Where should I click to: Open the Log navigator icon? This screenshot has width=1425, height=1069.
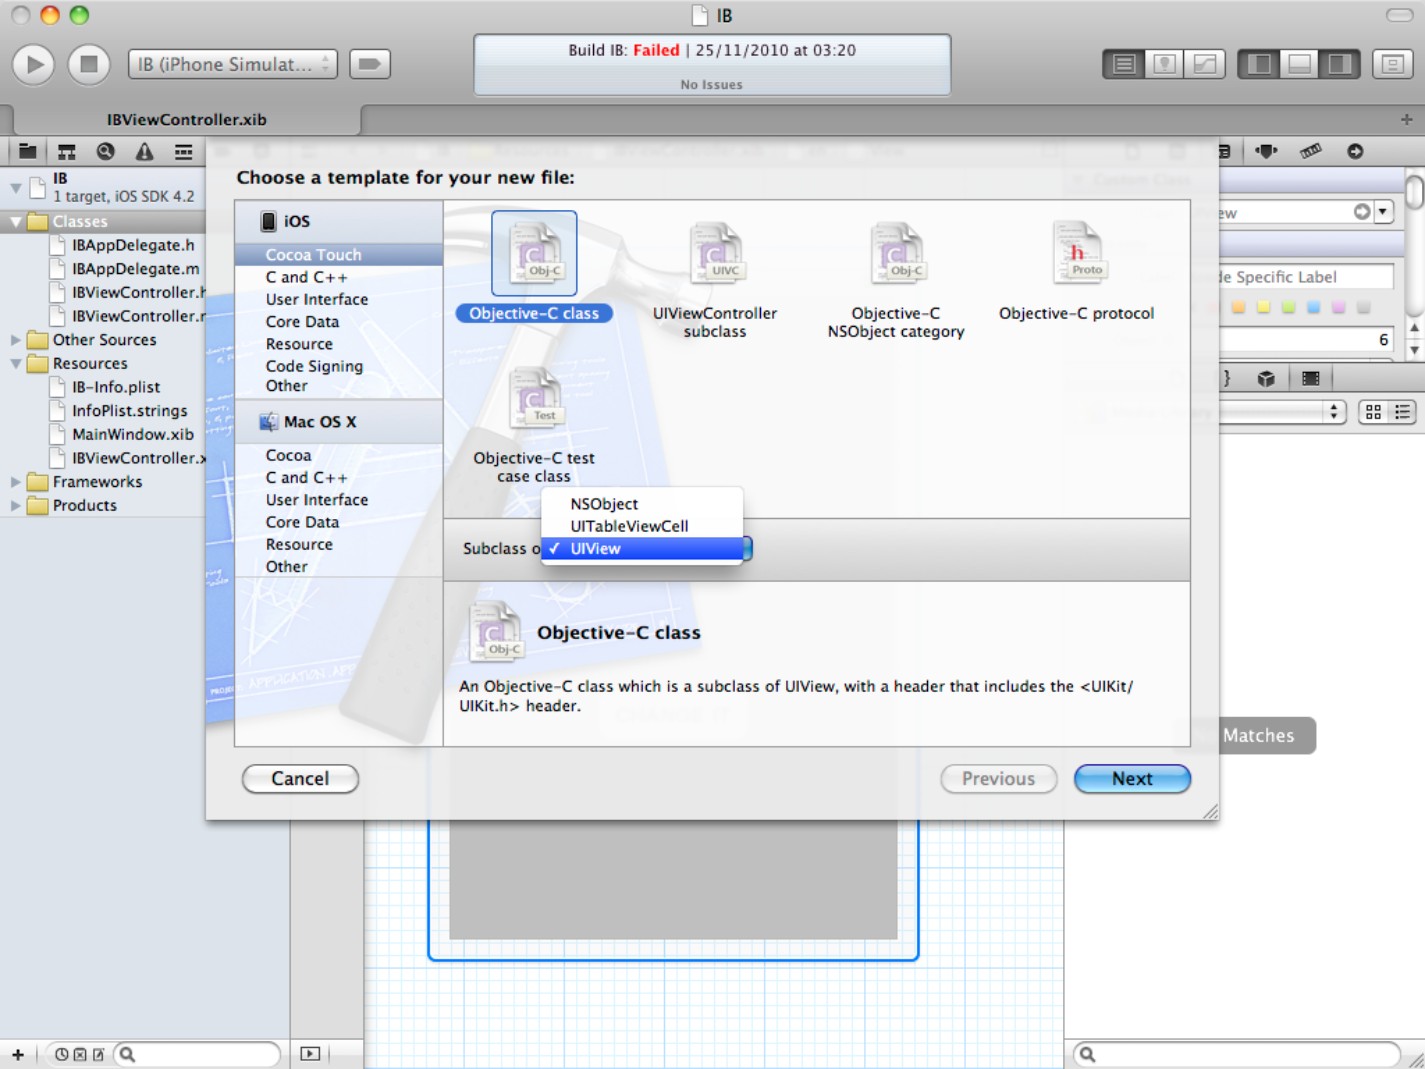point(183,151)
